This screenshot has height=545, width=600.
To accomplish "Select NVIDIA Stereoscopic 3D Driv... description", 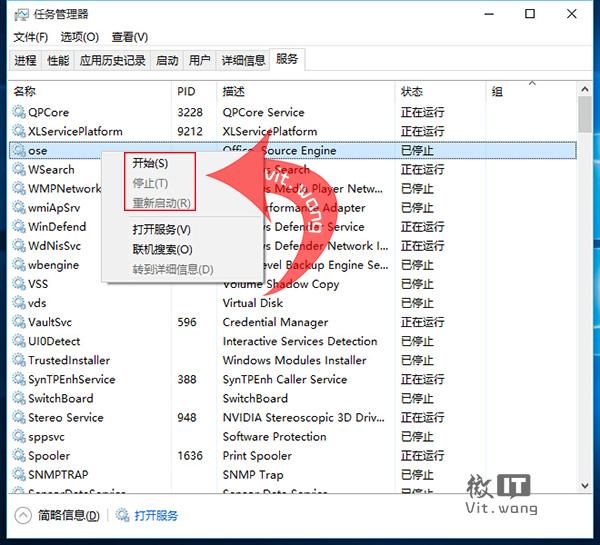I will (303, 418).
